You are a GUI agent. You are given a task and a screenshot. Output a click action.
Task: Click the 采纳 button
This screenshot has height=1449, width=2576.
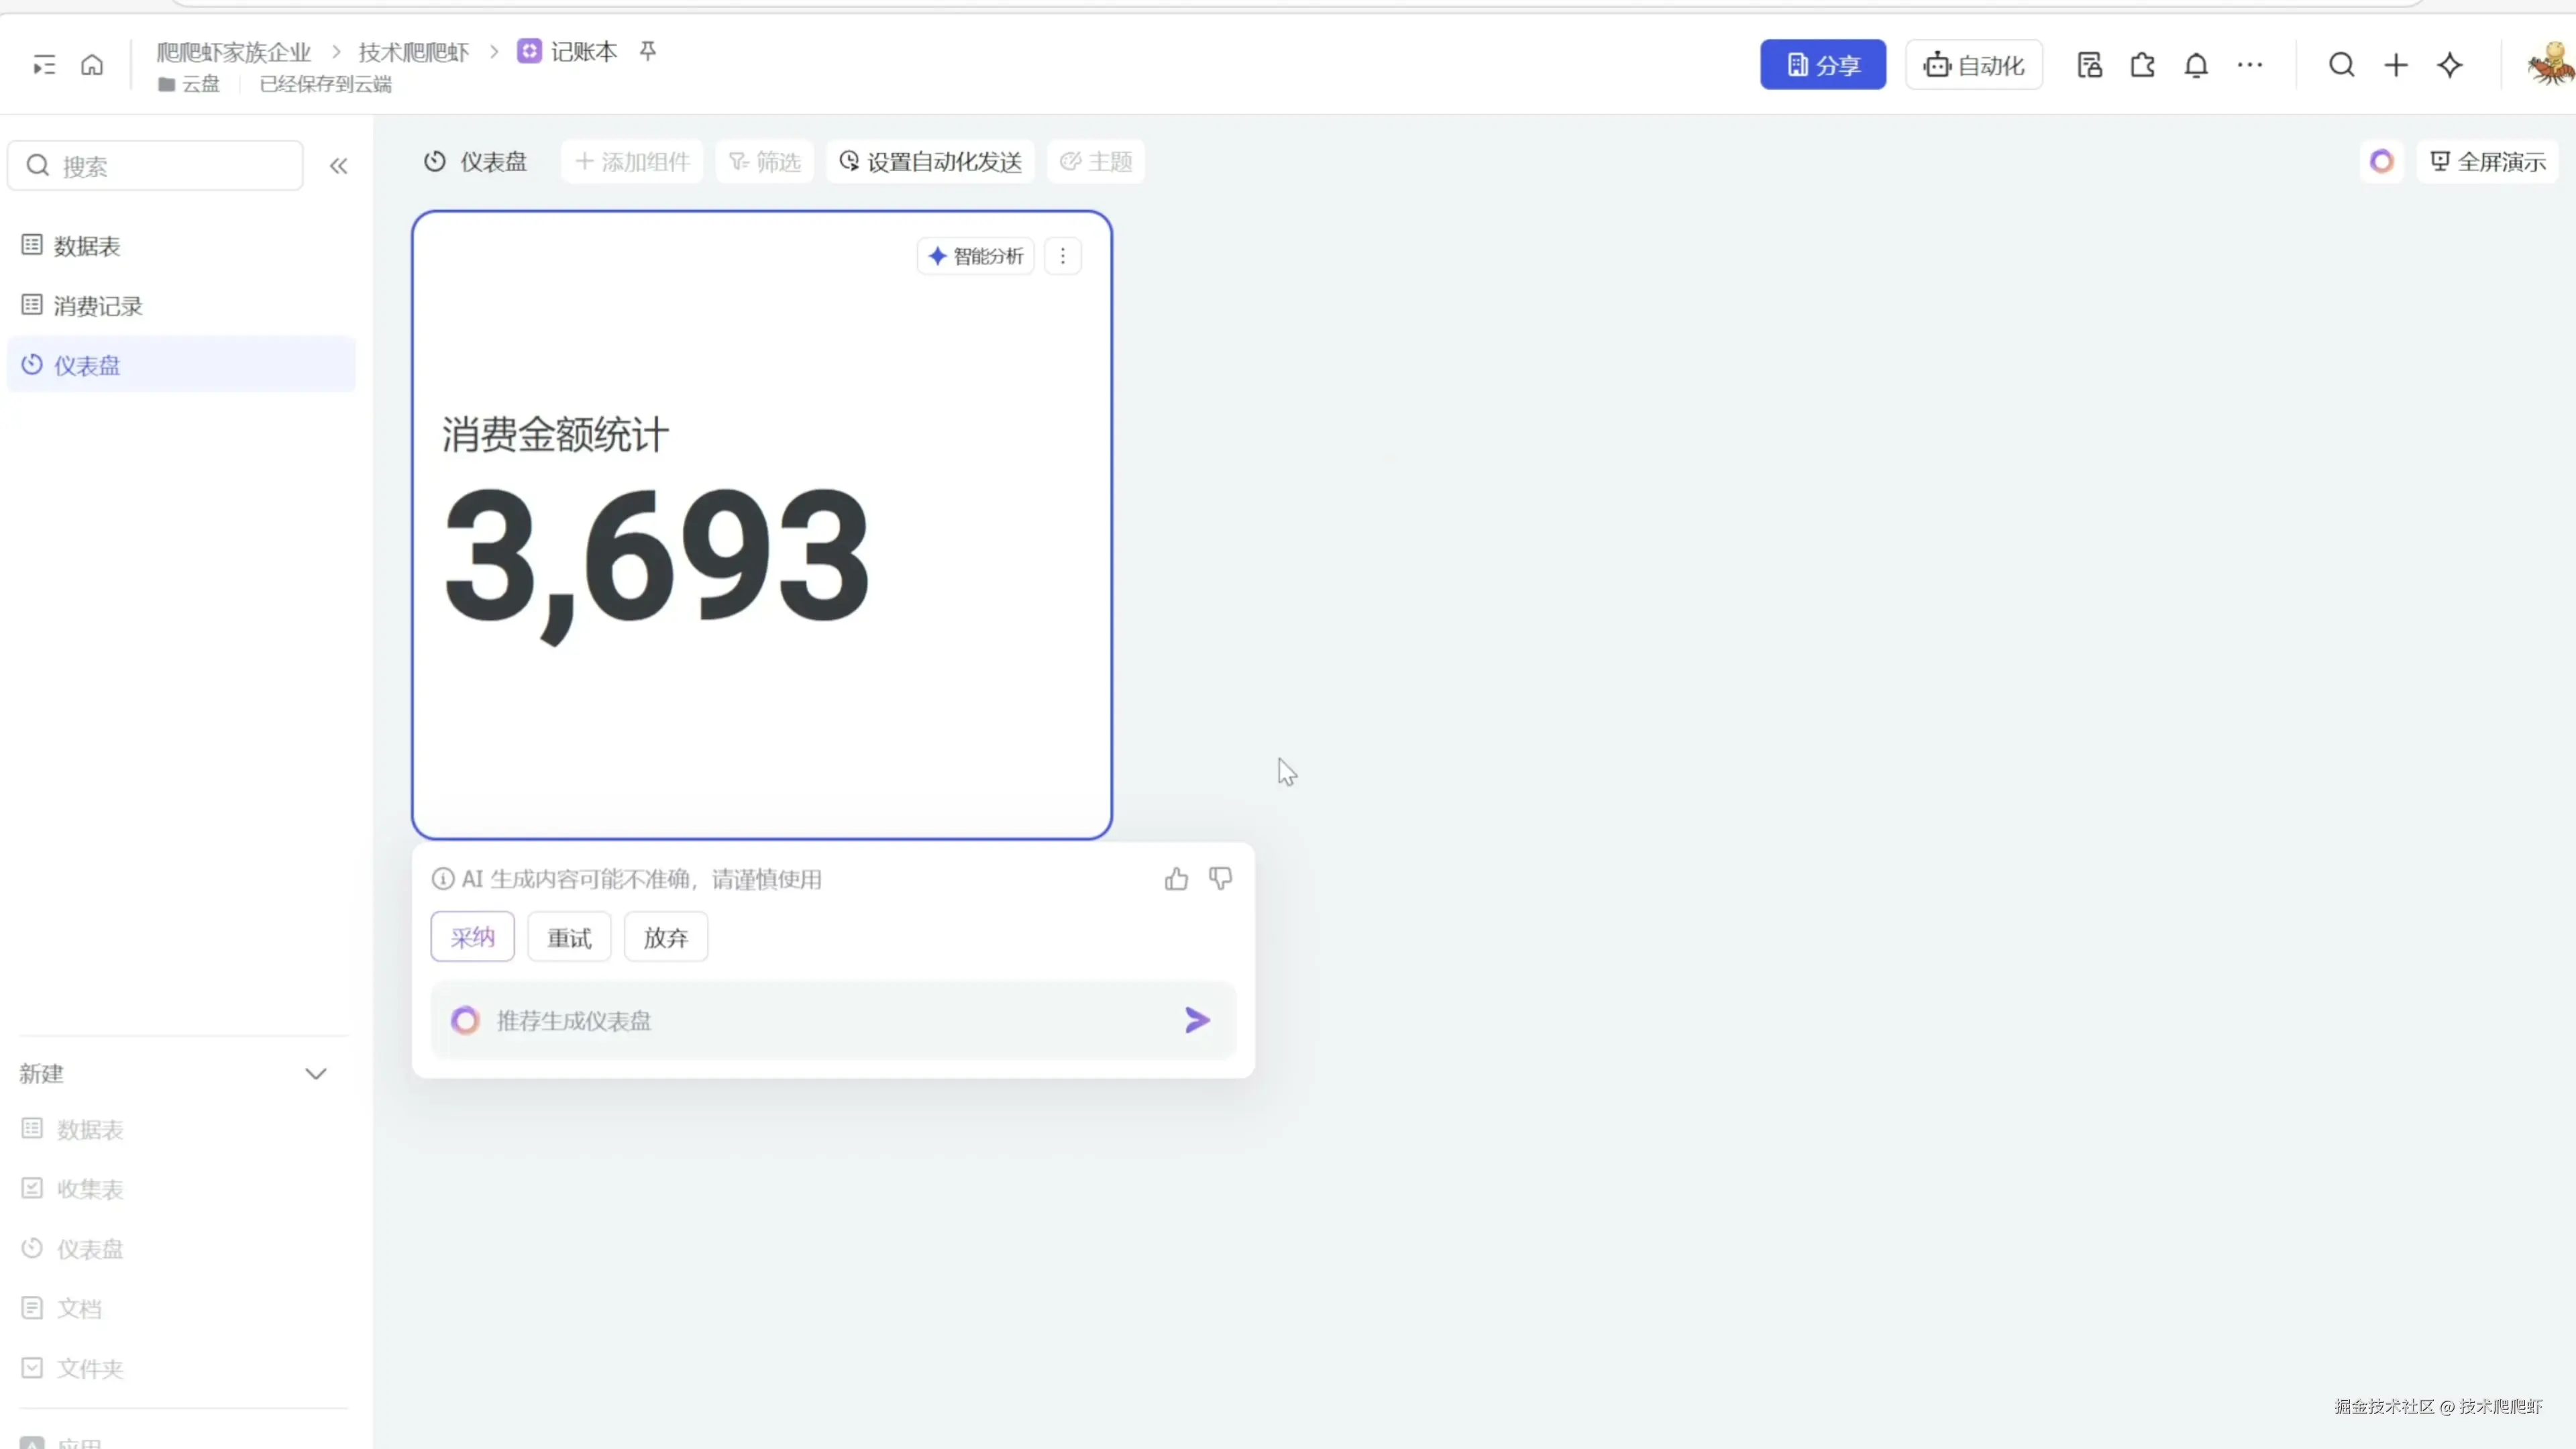pyautogui.click(x=472, y=937)
